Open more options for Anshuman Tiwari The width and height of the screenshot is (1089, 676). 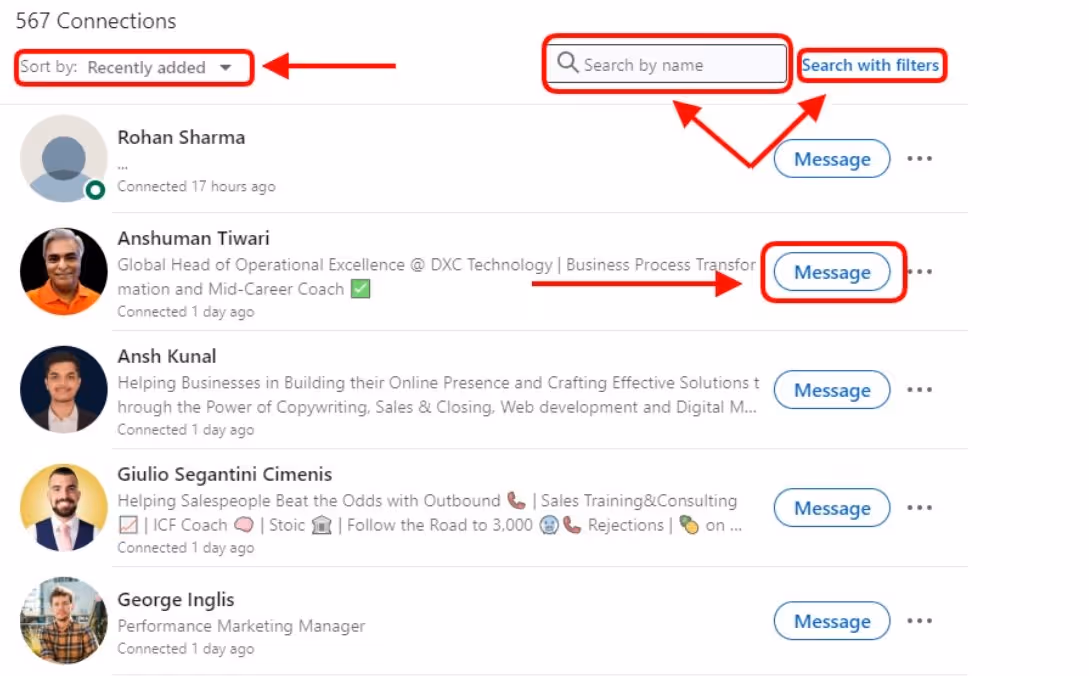pyautogui.click(x=919, y=271)
